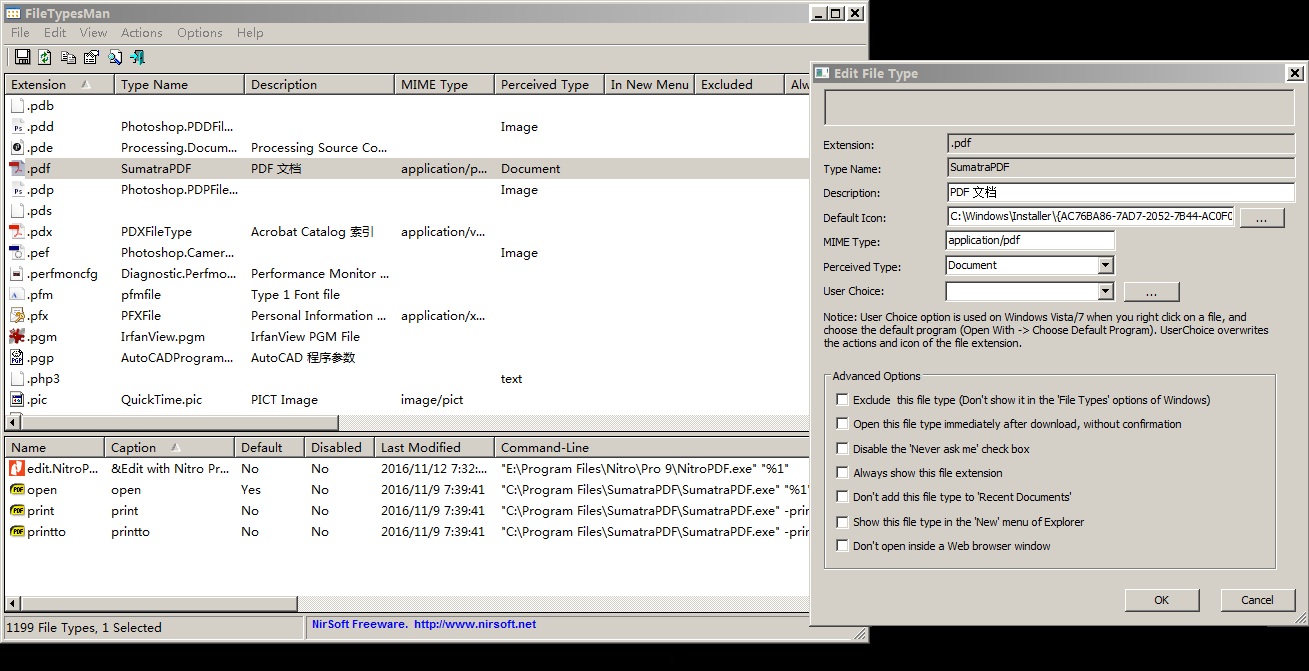Select the 'Type 1 Font file' cell
The image size is (1309, 671).
(295, 295)
